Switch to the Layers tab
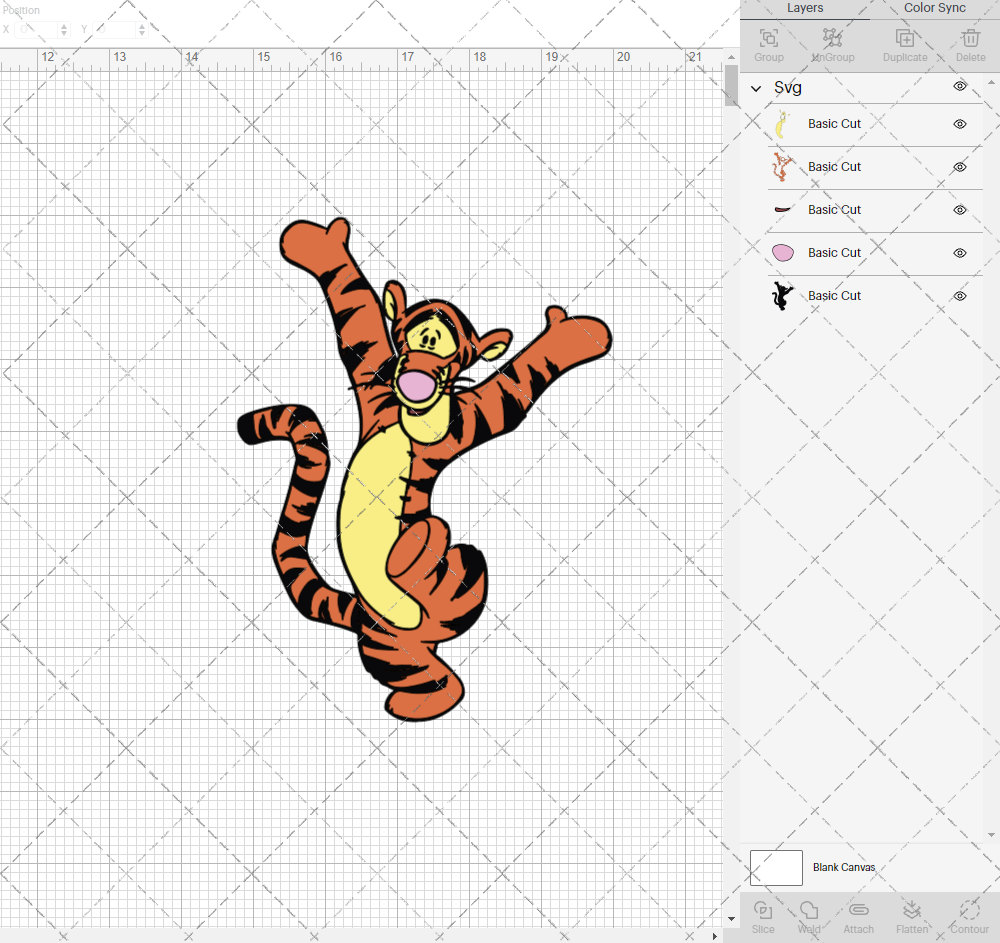This screenshot has height=943, width=1000. tap(805, 8)
